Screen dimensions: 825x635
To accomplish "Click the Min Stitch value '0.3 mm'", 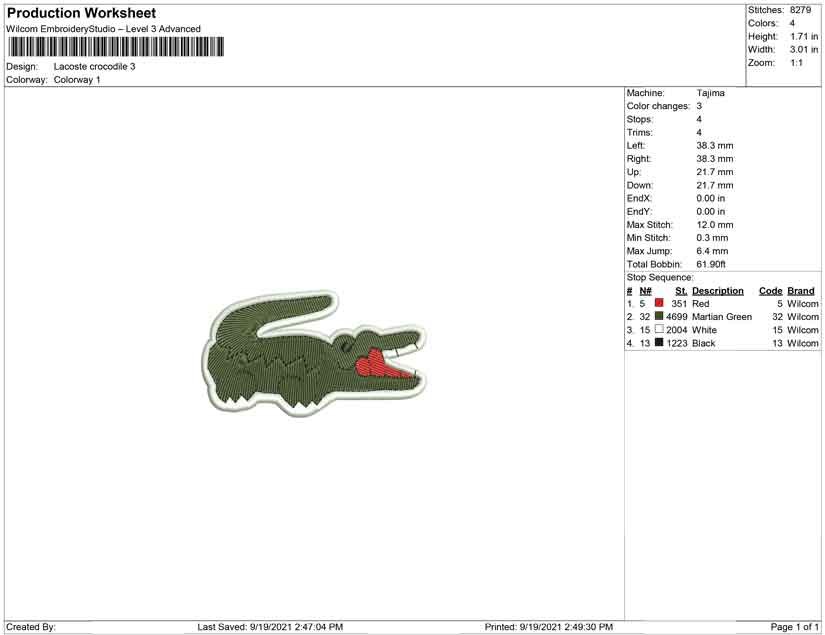I will (x=712, y=238).
